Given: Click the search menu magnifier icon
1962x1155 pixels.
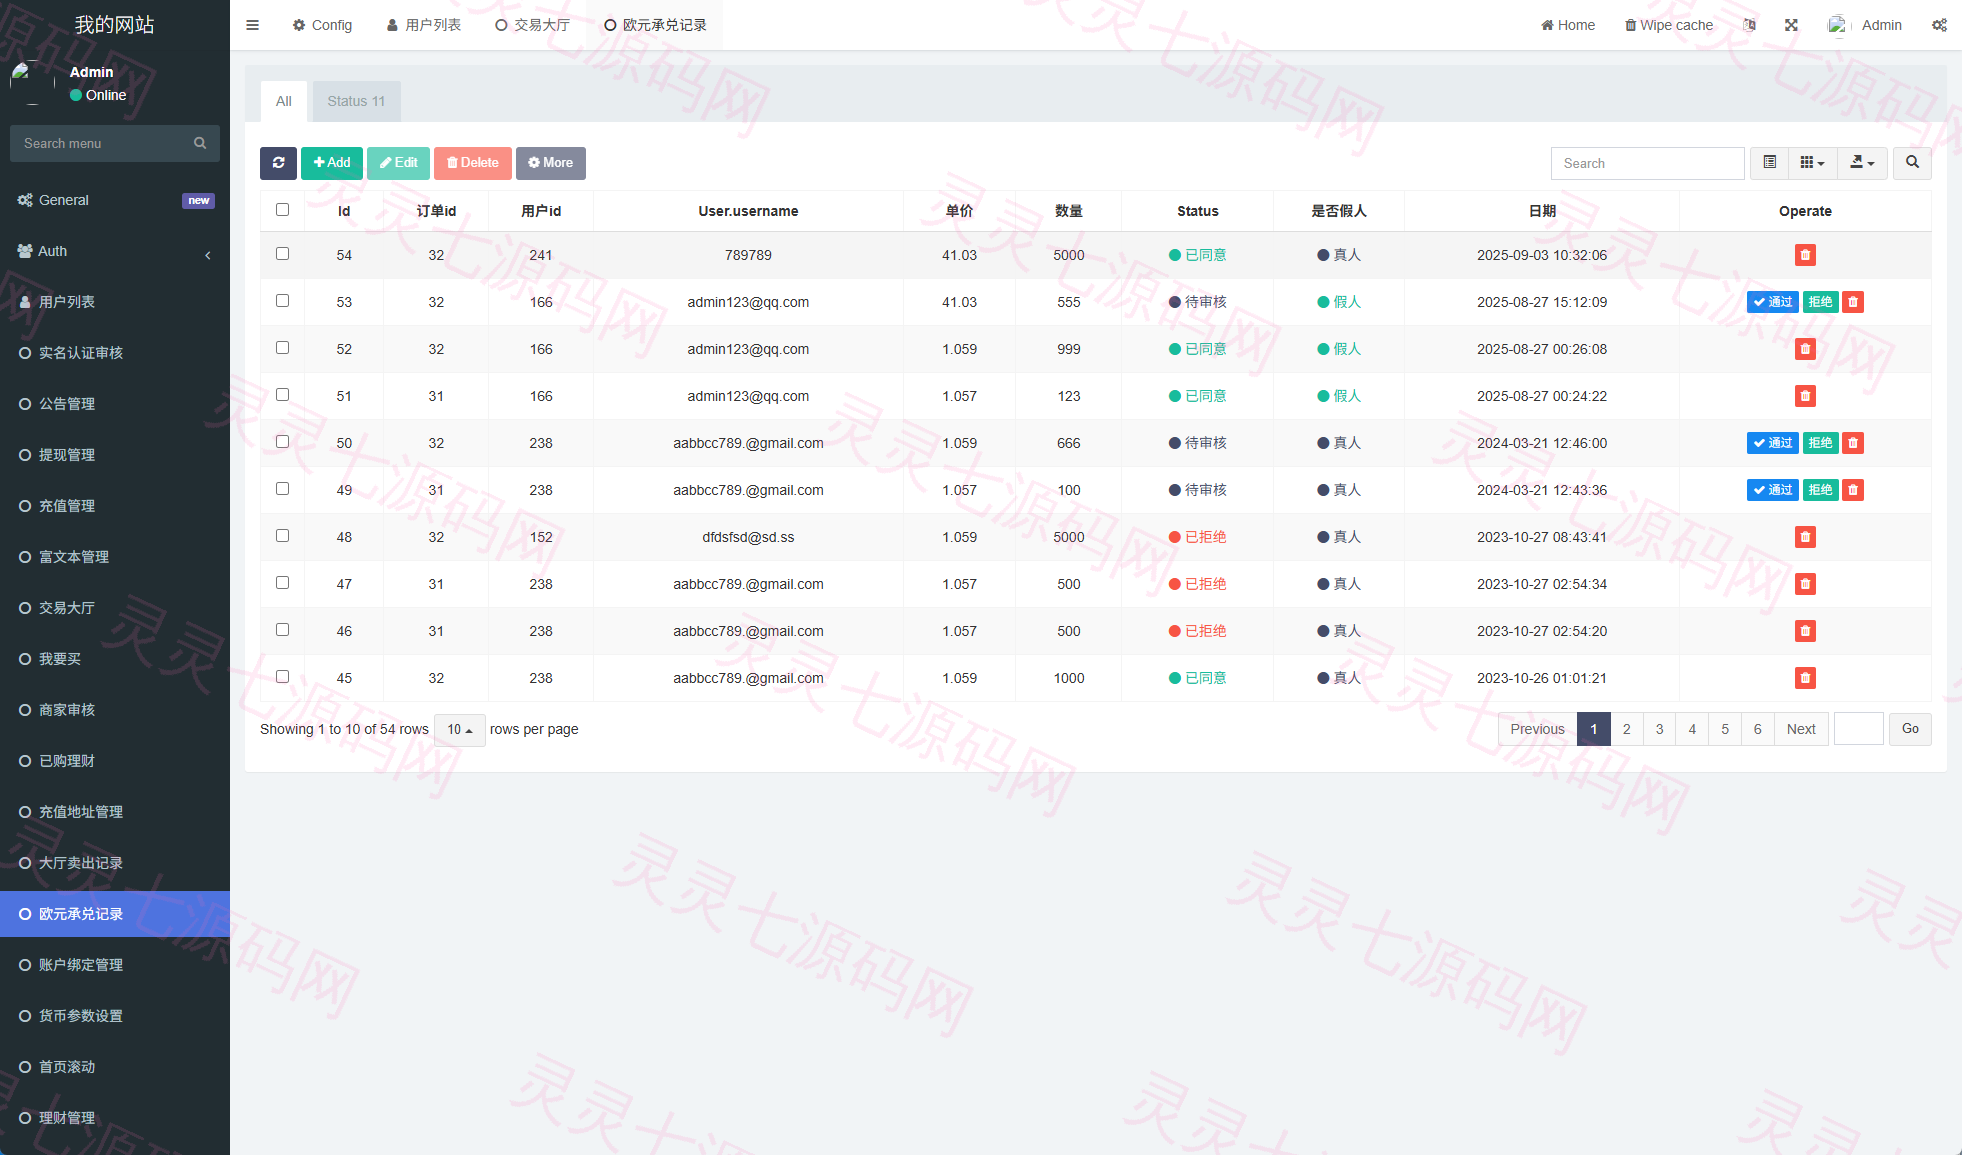Looking at the screenshot, I should [200, 143].
